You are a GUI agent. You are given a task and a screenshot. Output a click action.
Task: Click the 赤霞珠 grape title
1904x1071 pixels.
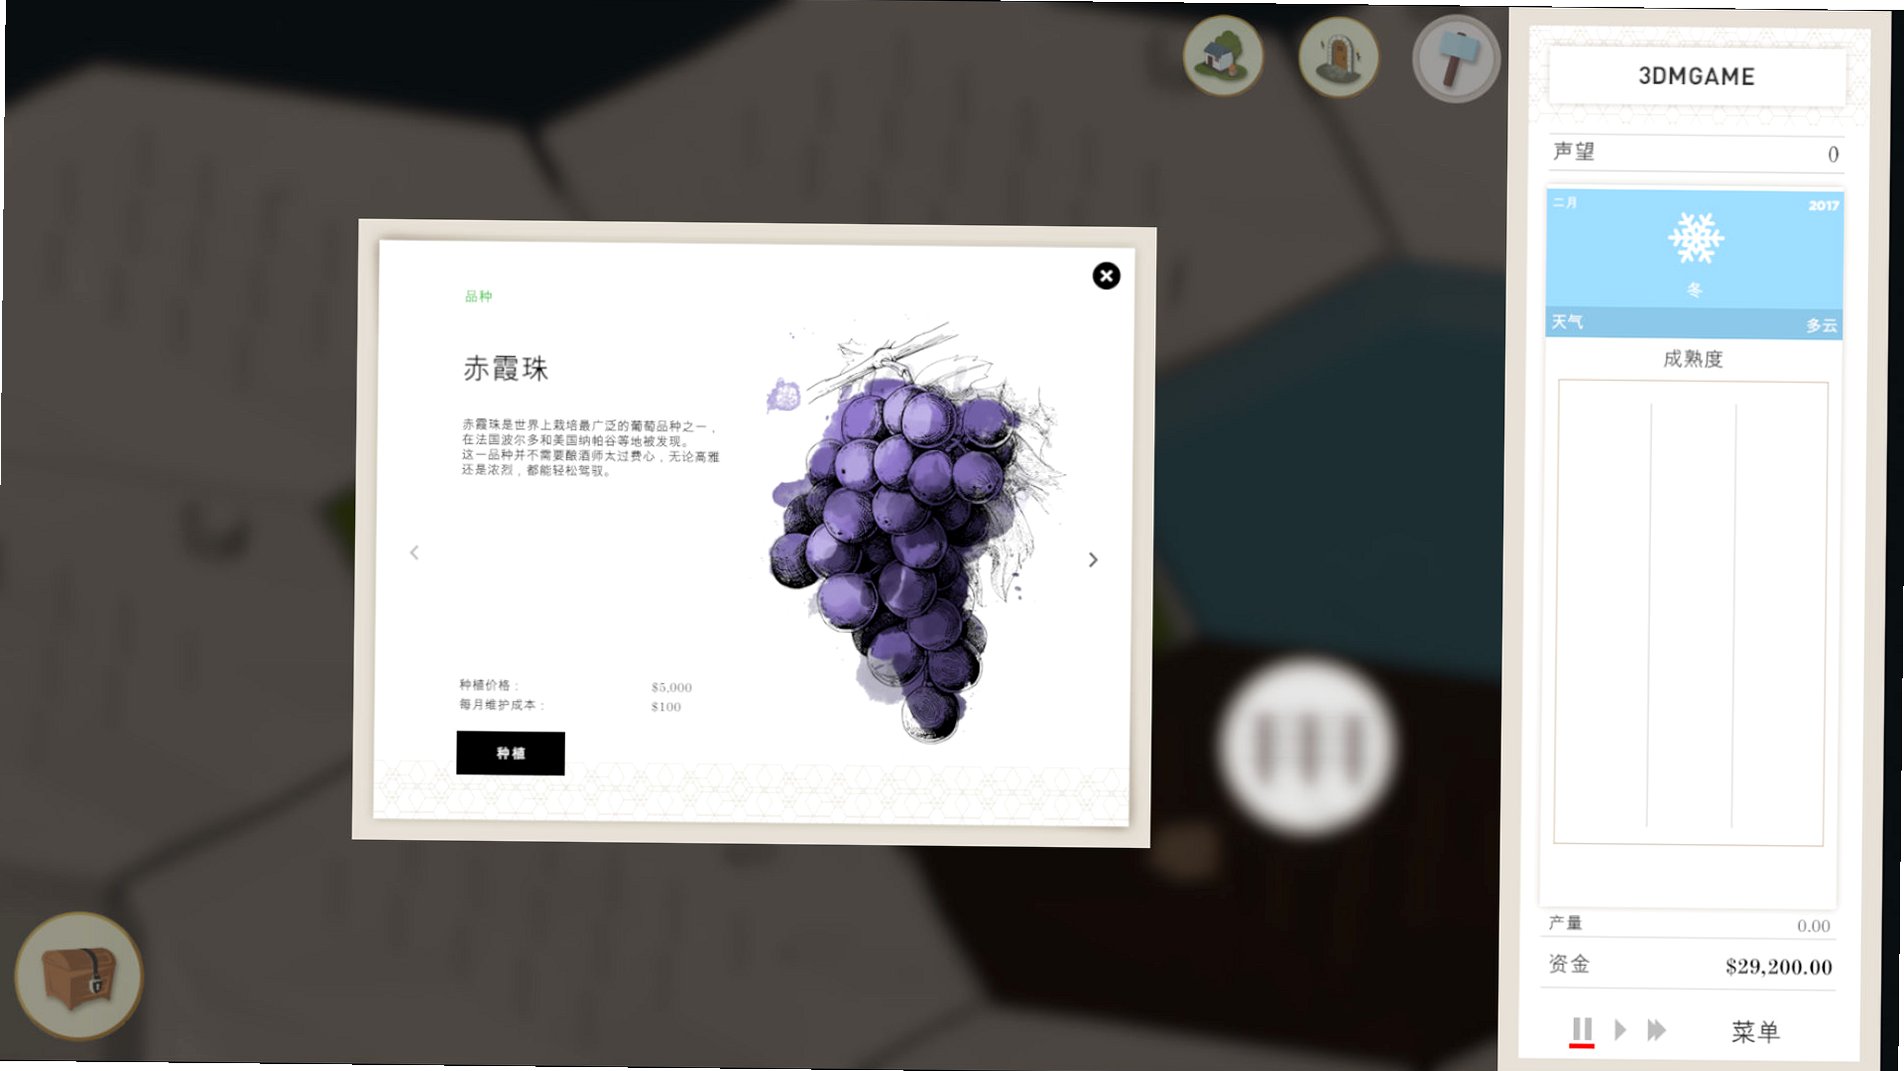[x=505, y=368]
